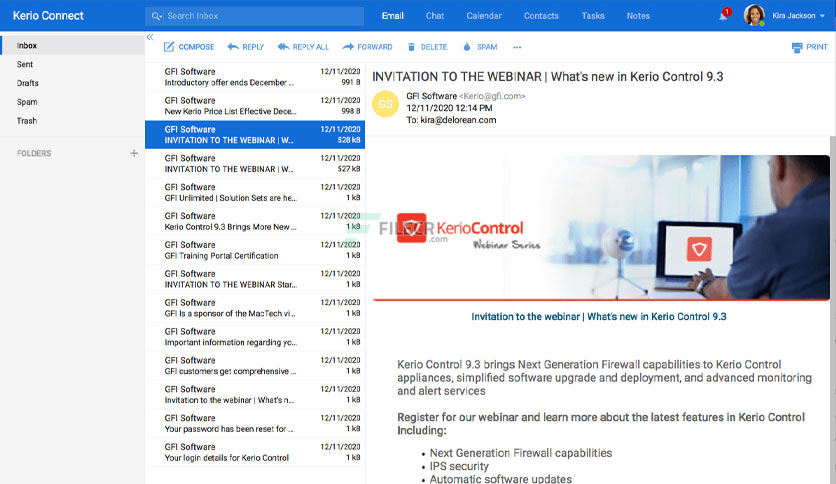Open the Contacts tab
Image resolution: width=836 pixels, height=484 pixels.
point(541,16)
